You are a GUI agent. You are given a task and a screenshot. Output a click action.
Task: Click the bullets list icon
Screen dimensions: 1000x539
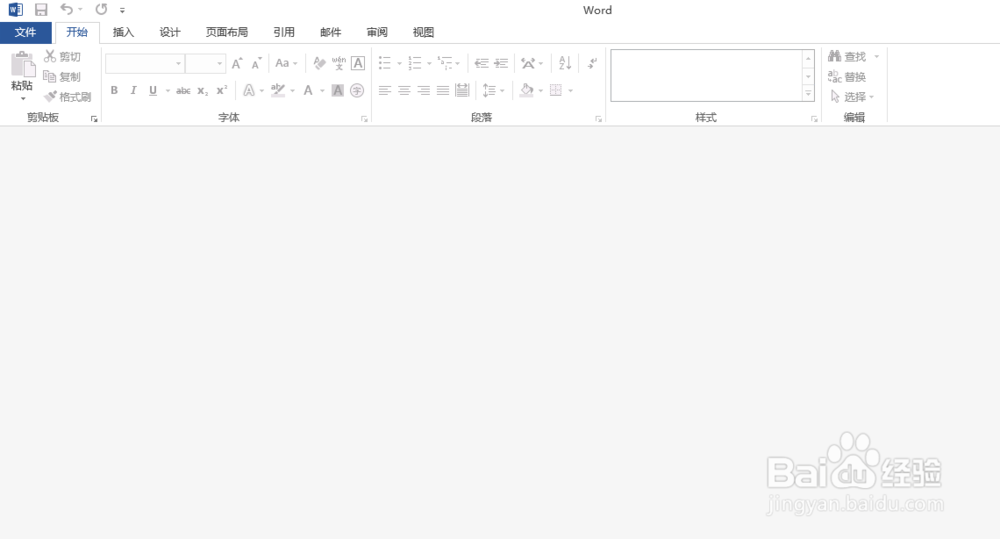click(385, 63)
